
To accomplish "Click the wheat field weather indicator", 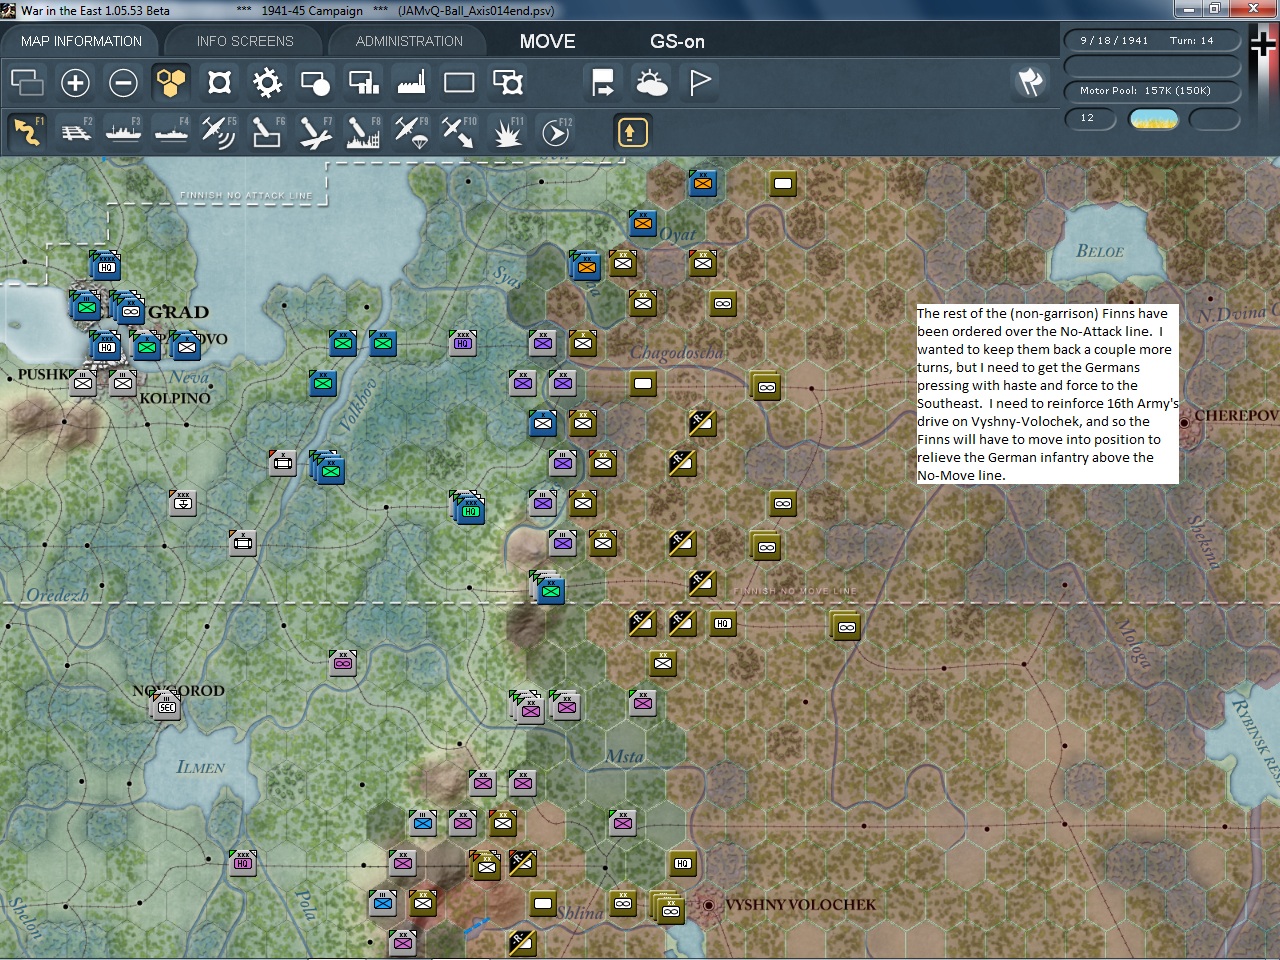I will click(1153, 119).
